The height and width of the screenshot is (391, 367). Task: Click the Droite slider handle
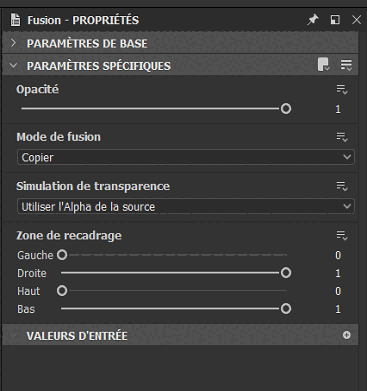[286, 273]
